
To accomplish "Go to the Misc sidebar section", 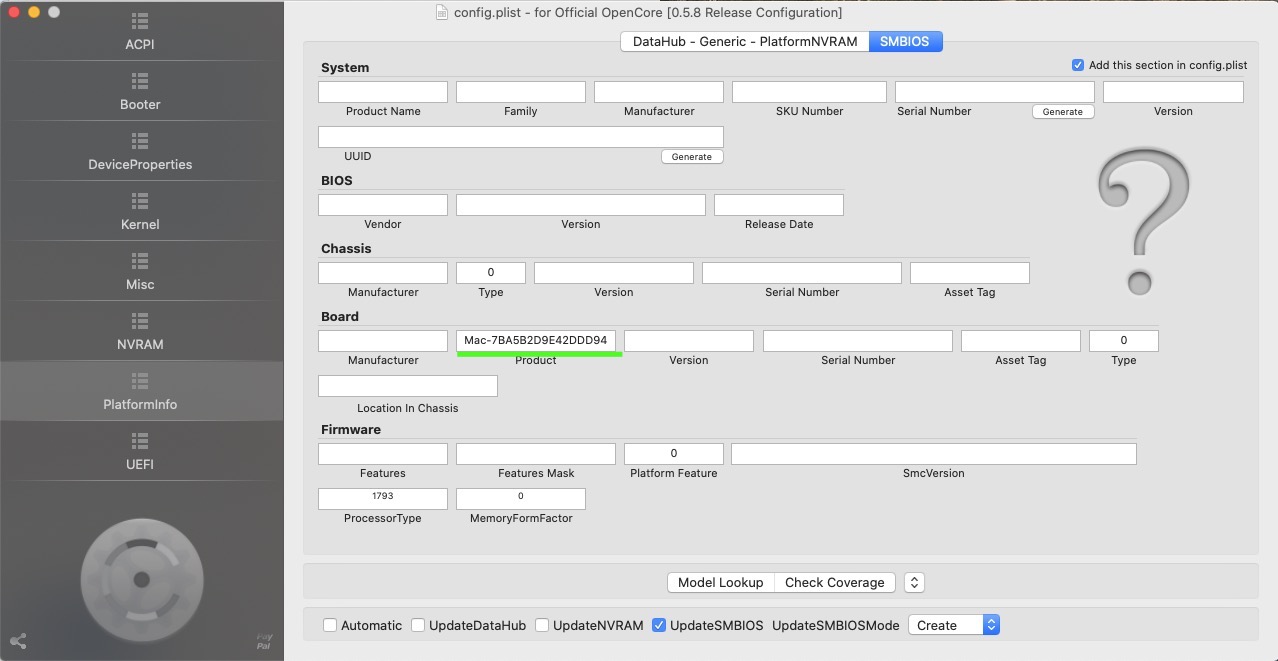I will click(x=140, y=271).
